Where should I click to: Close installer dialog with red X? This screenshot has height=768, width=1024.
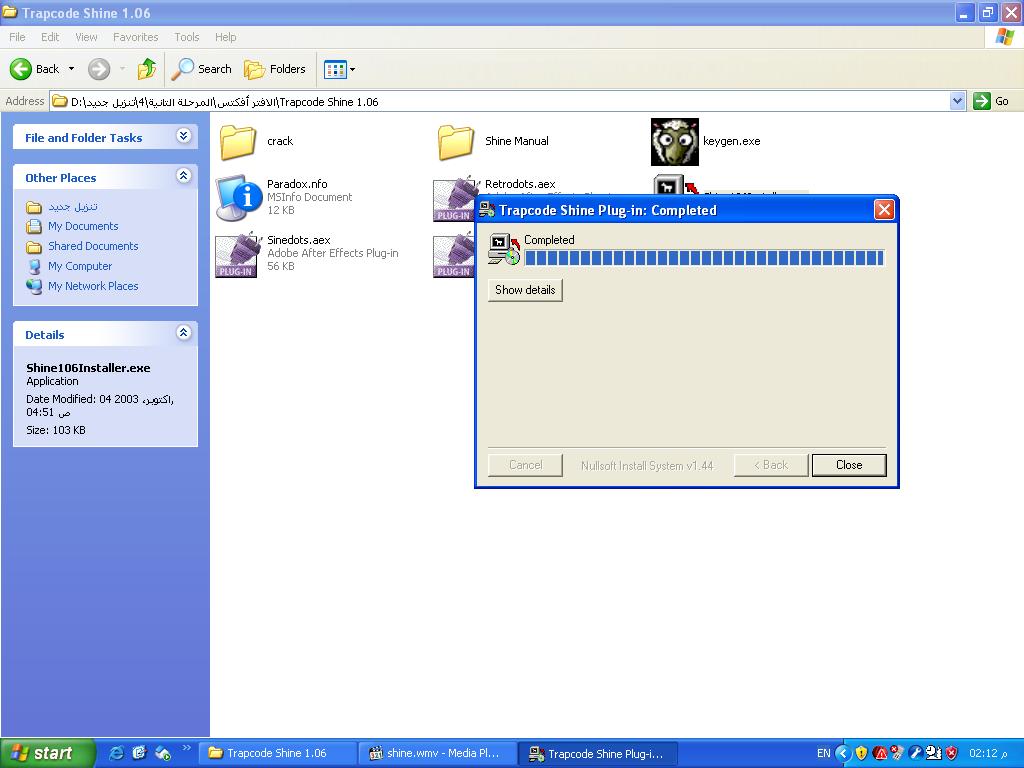[x=884, y=210]
